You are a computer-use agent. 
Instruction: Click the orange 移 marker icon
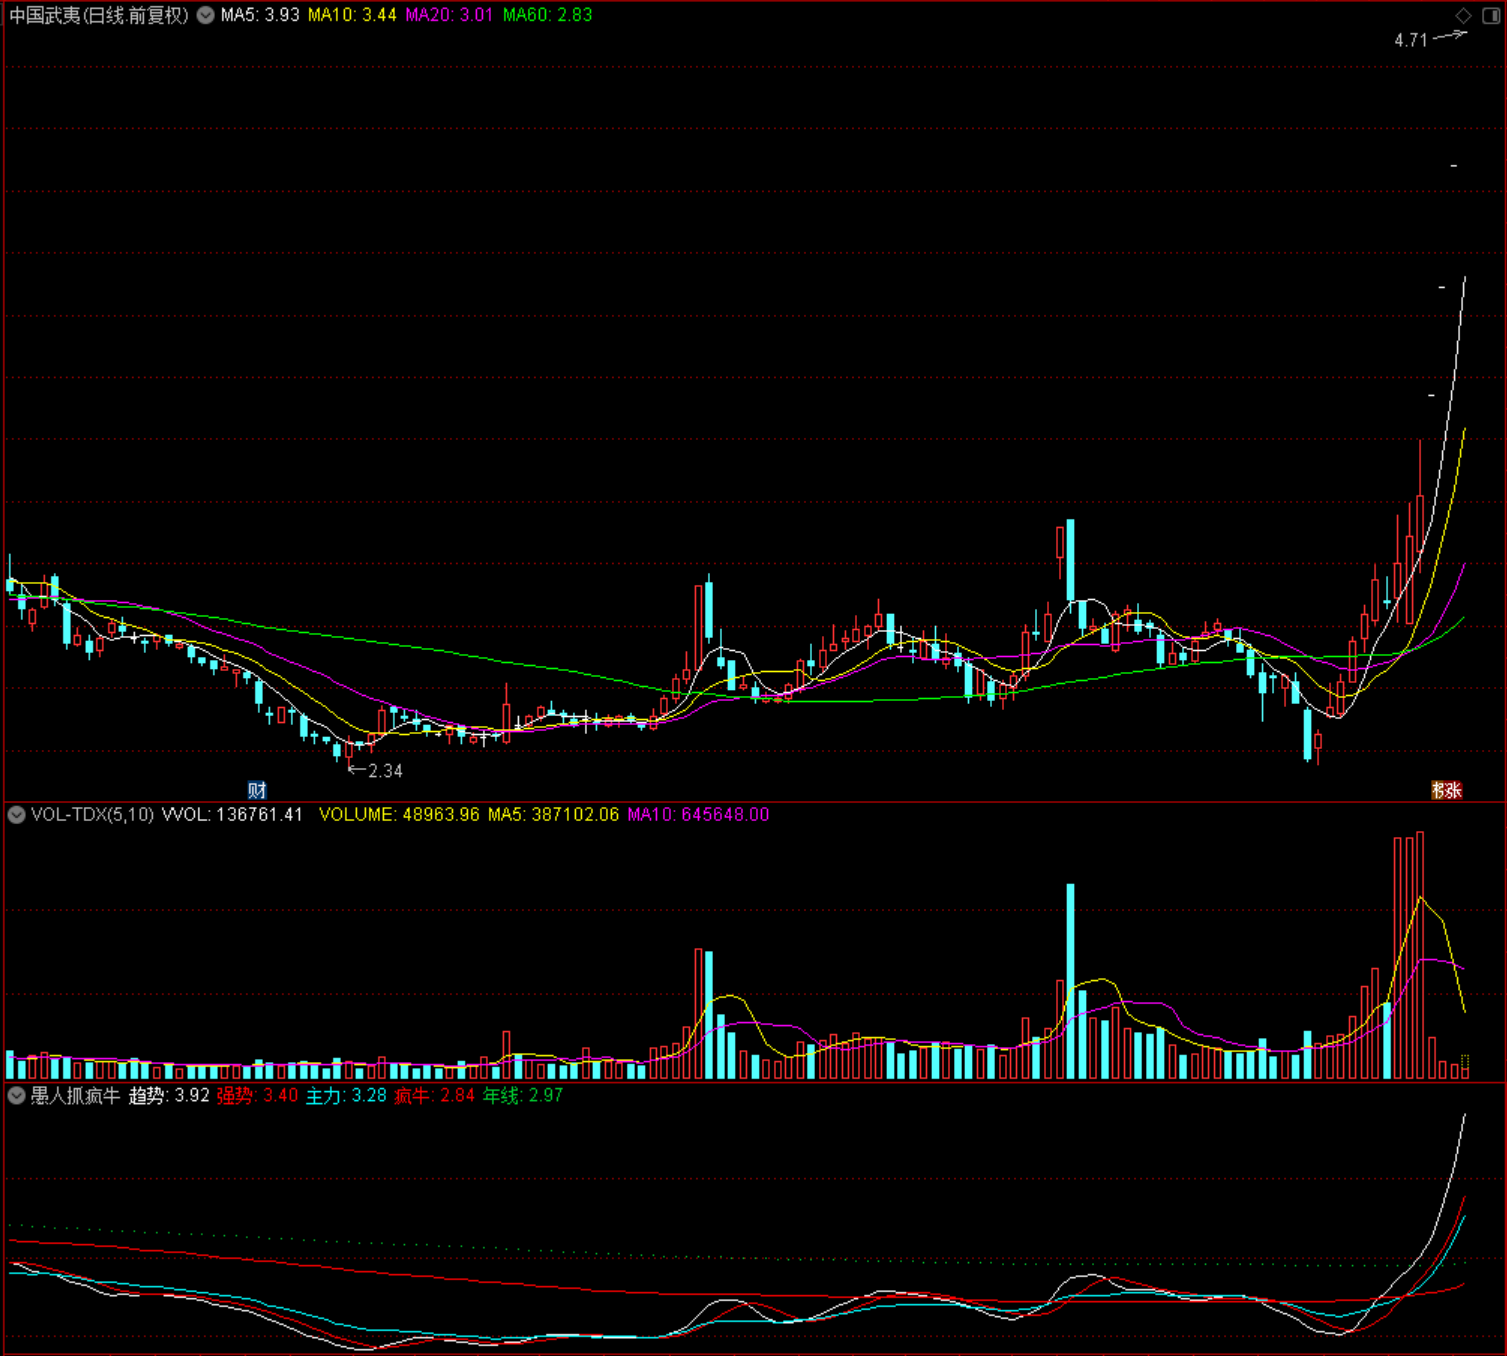pyautogui.click(x=1437, y=790)
